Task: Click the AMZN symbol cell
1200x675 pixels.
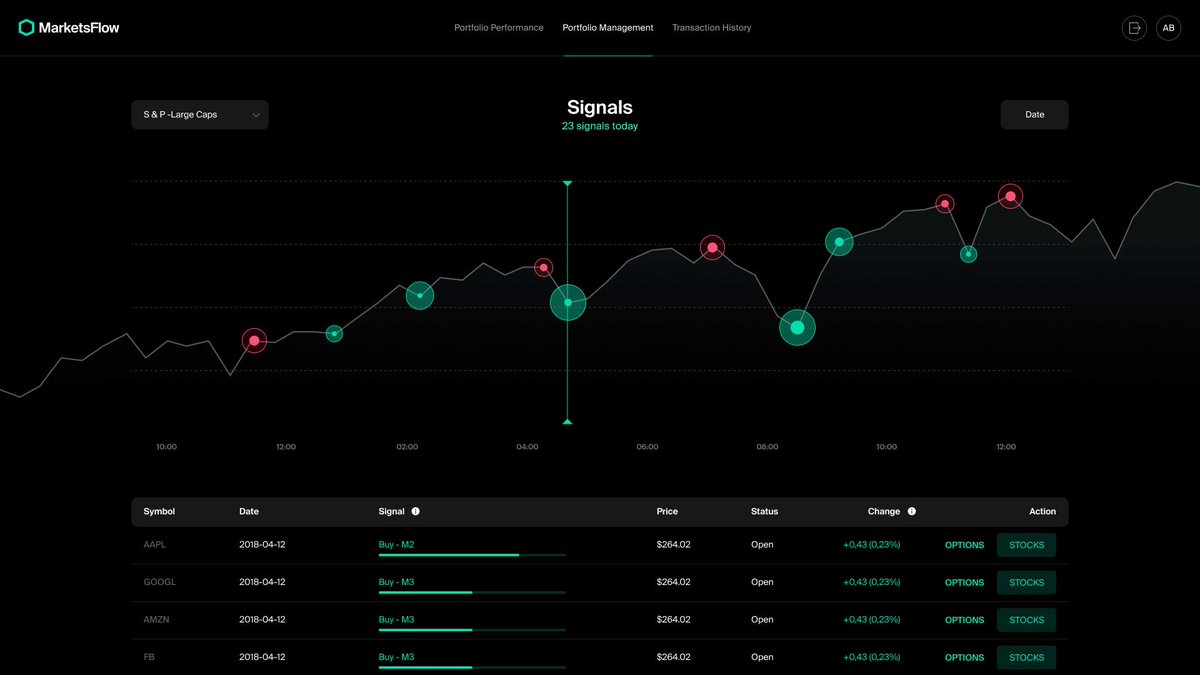Action: tap(156, 620)
